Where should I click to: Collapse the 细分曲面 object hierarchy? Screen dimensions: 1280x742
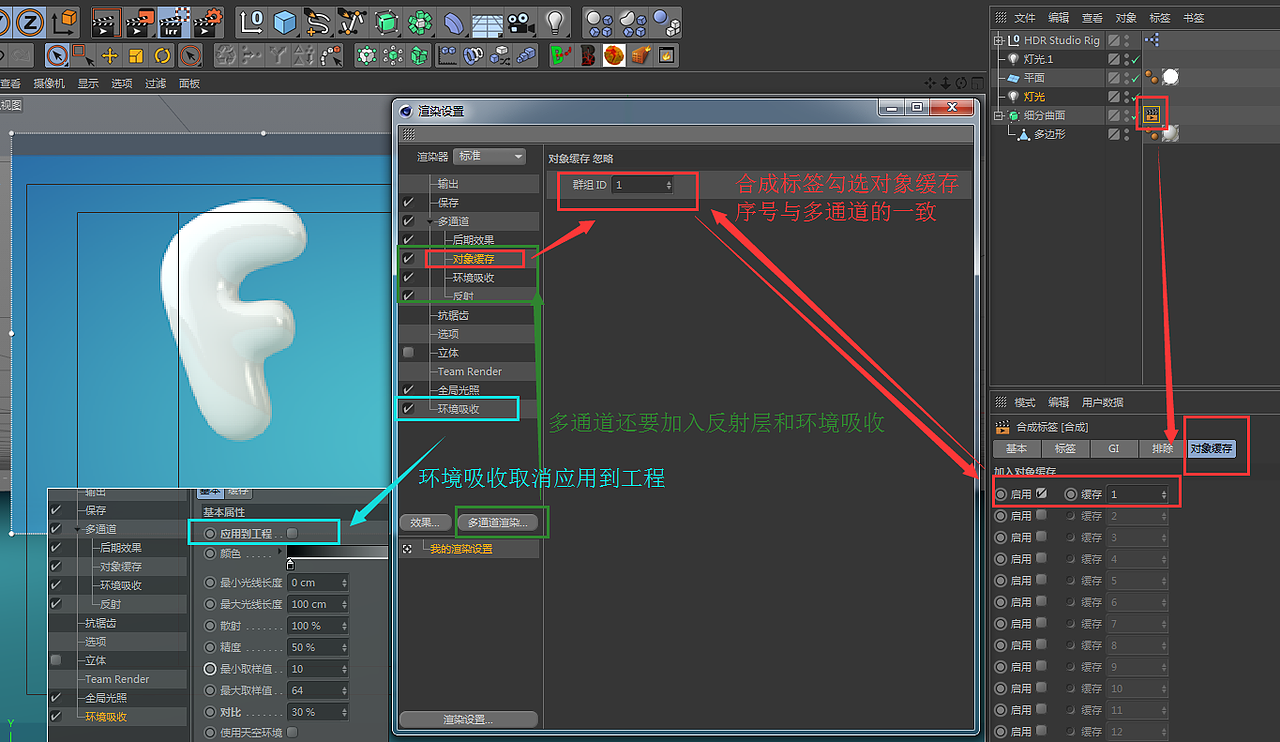998,116
